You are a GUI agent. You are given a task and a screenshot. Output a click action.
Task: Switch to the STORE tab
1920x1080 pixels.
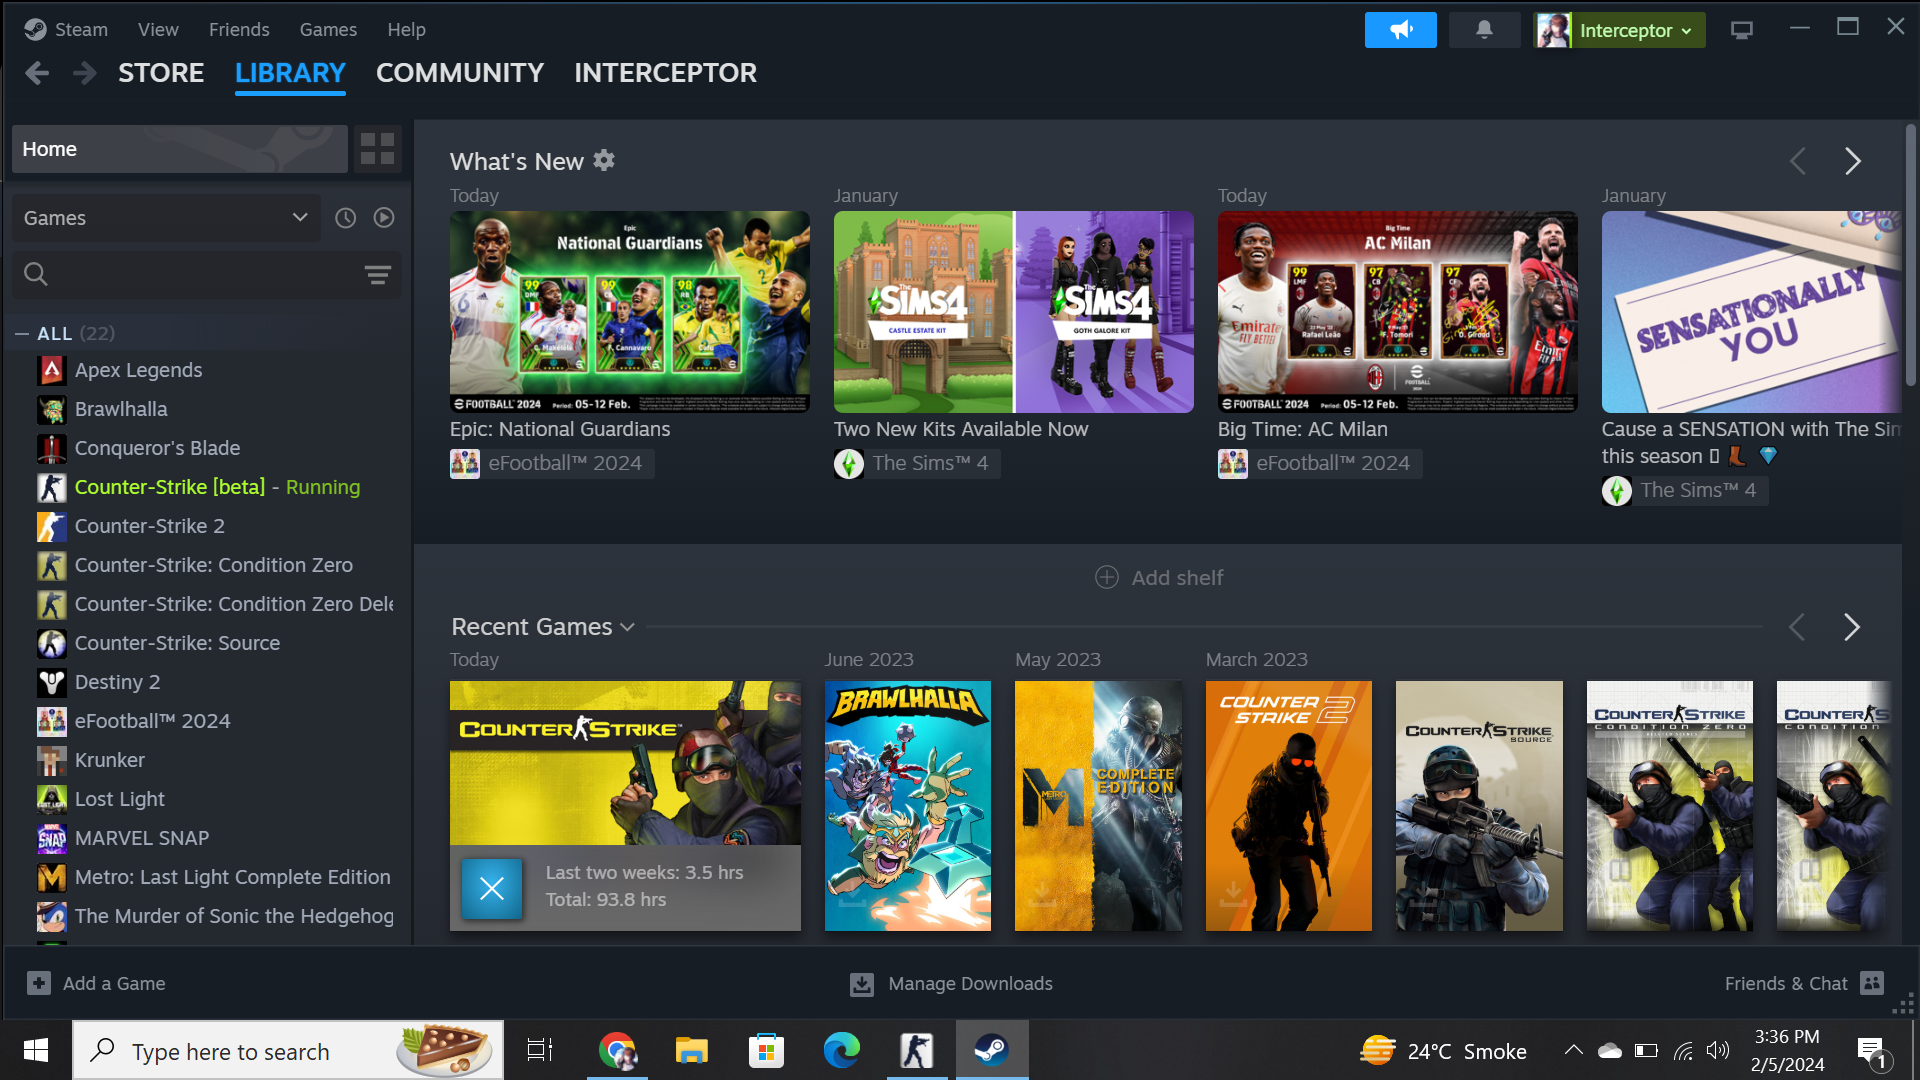[x=161, y=73]
